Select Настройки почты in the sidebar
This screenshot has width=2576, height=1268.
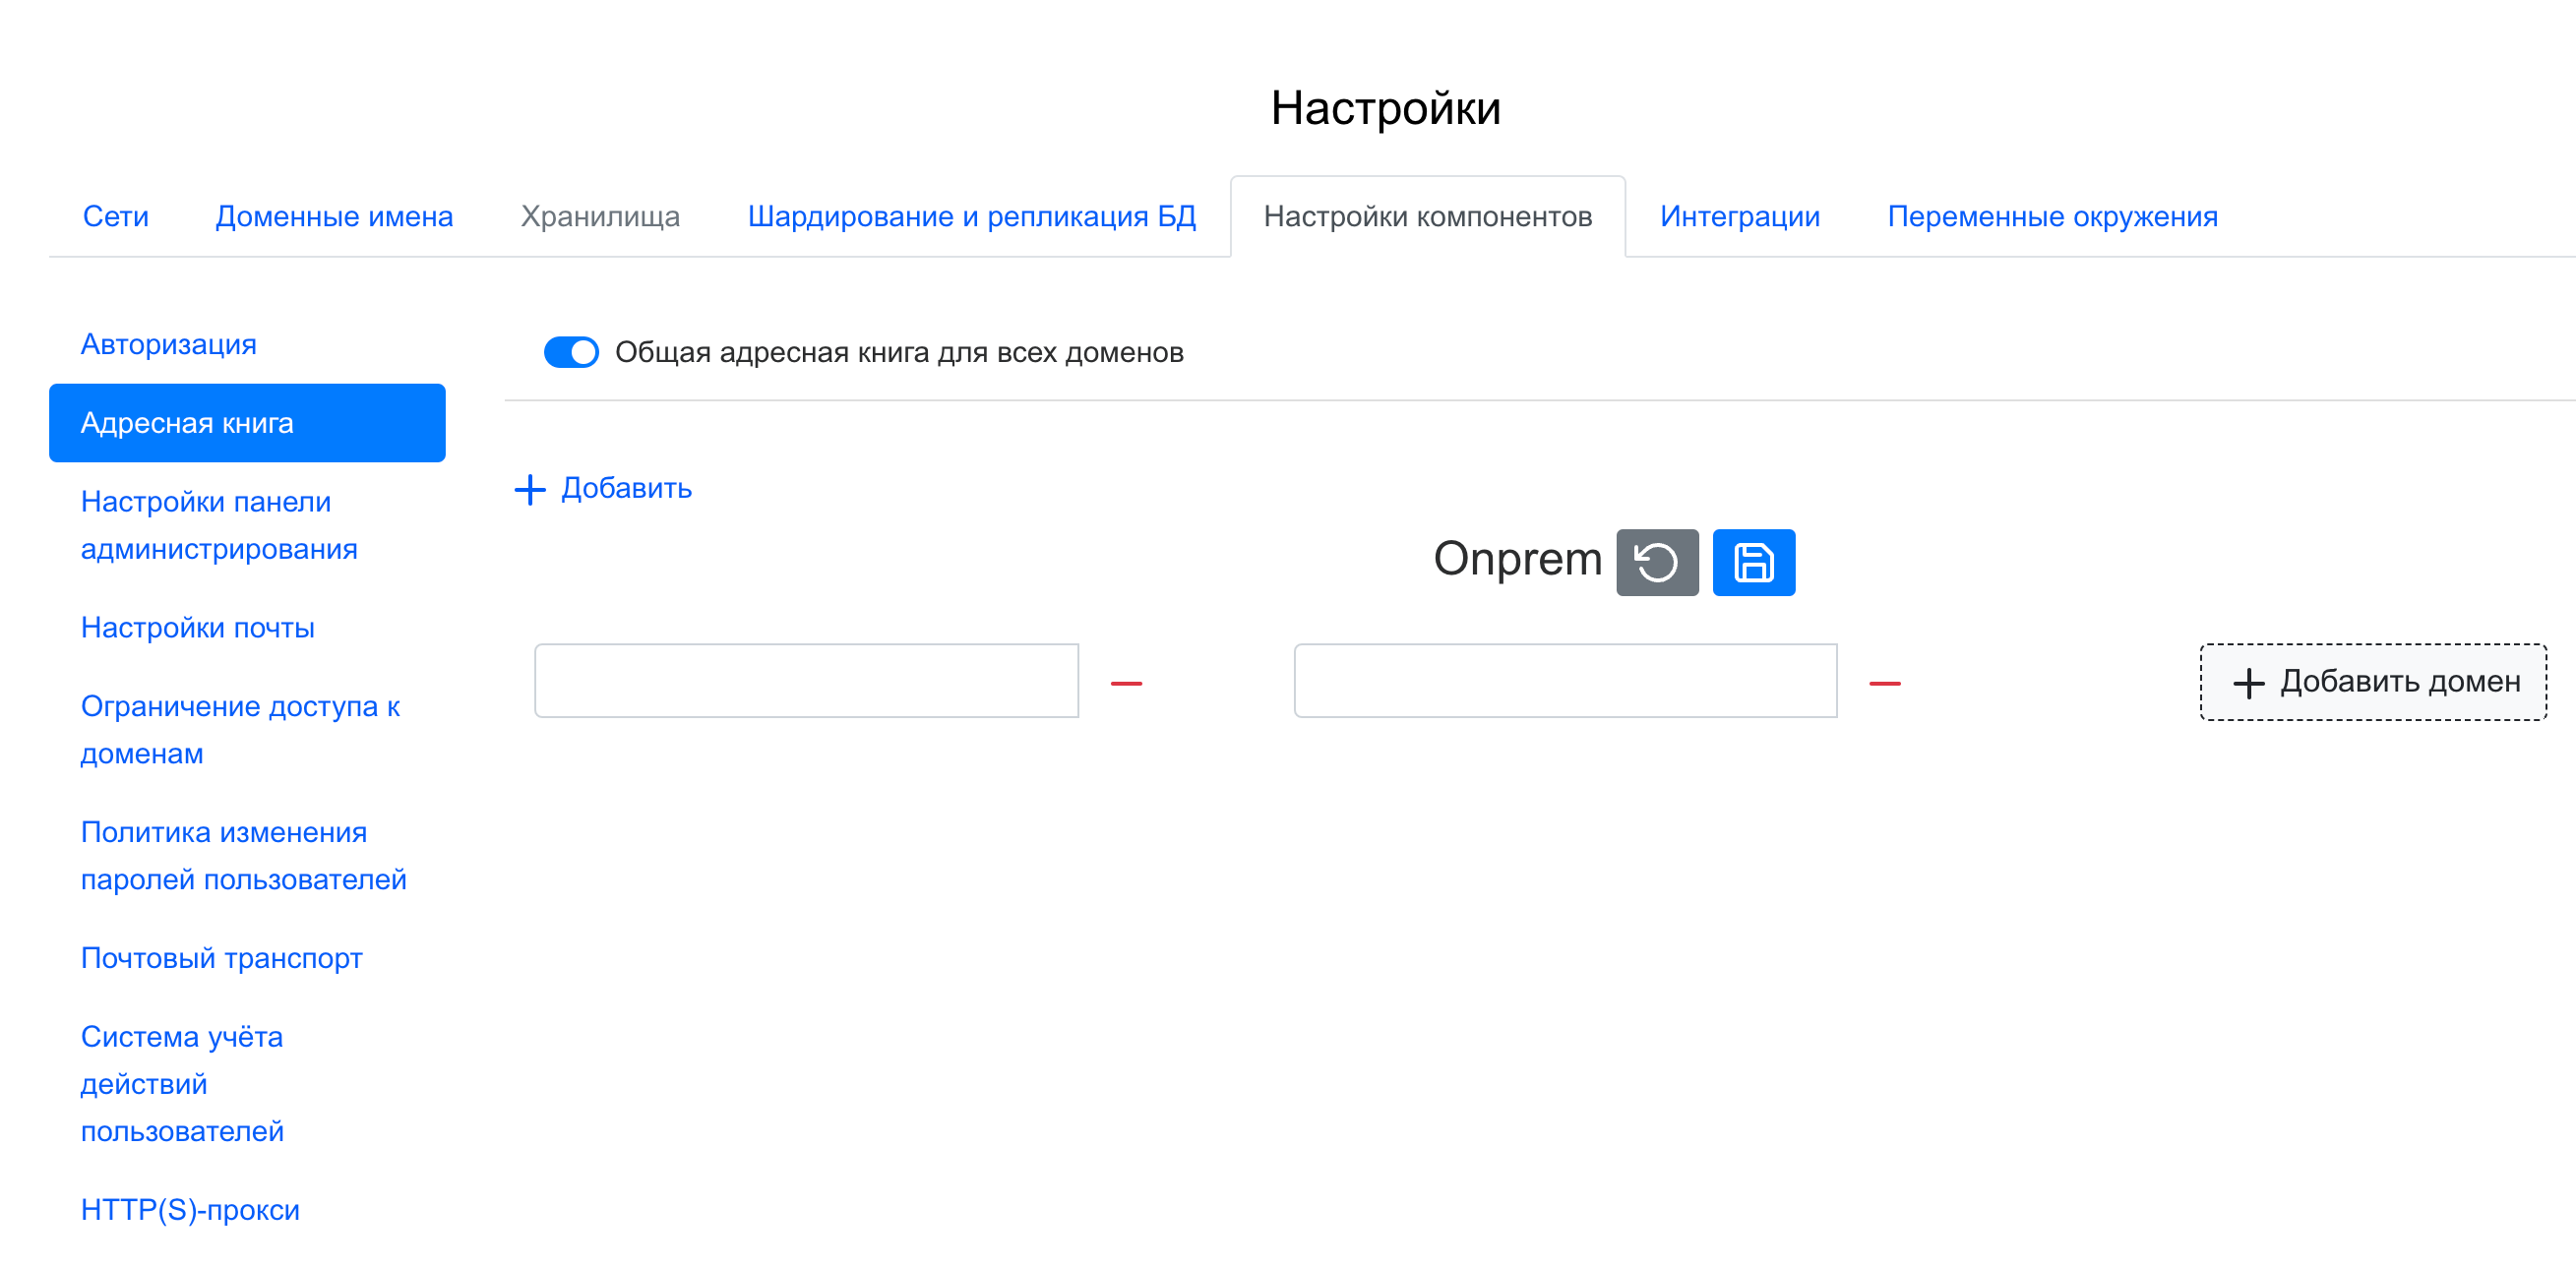coord(197,627)
